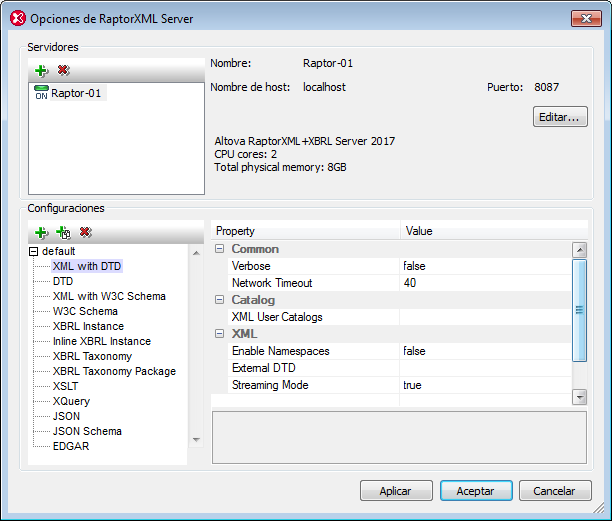Click the Cancelar button
This screenshot has height=521, width=612.
click(553, 491)
